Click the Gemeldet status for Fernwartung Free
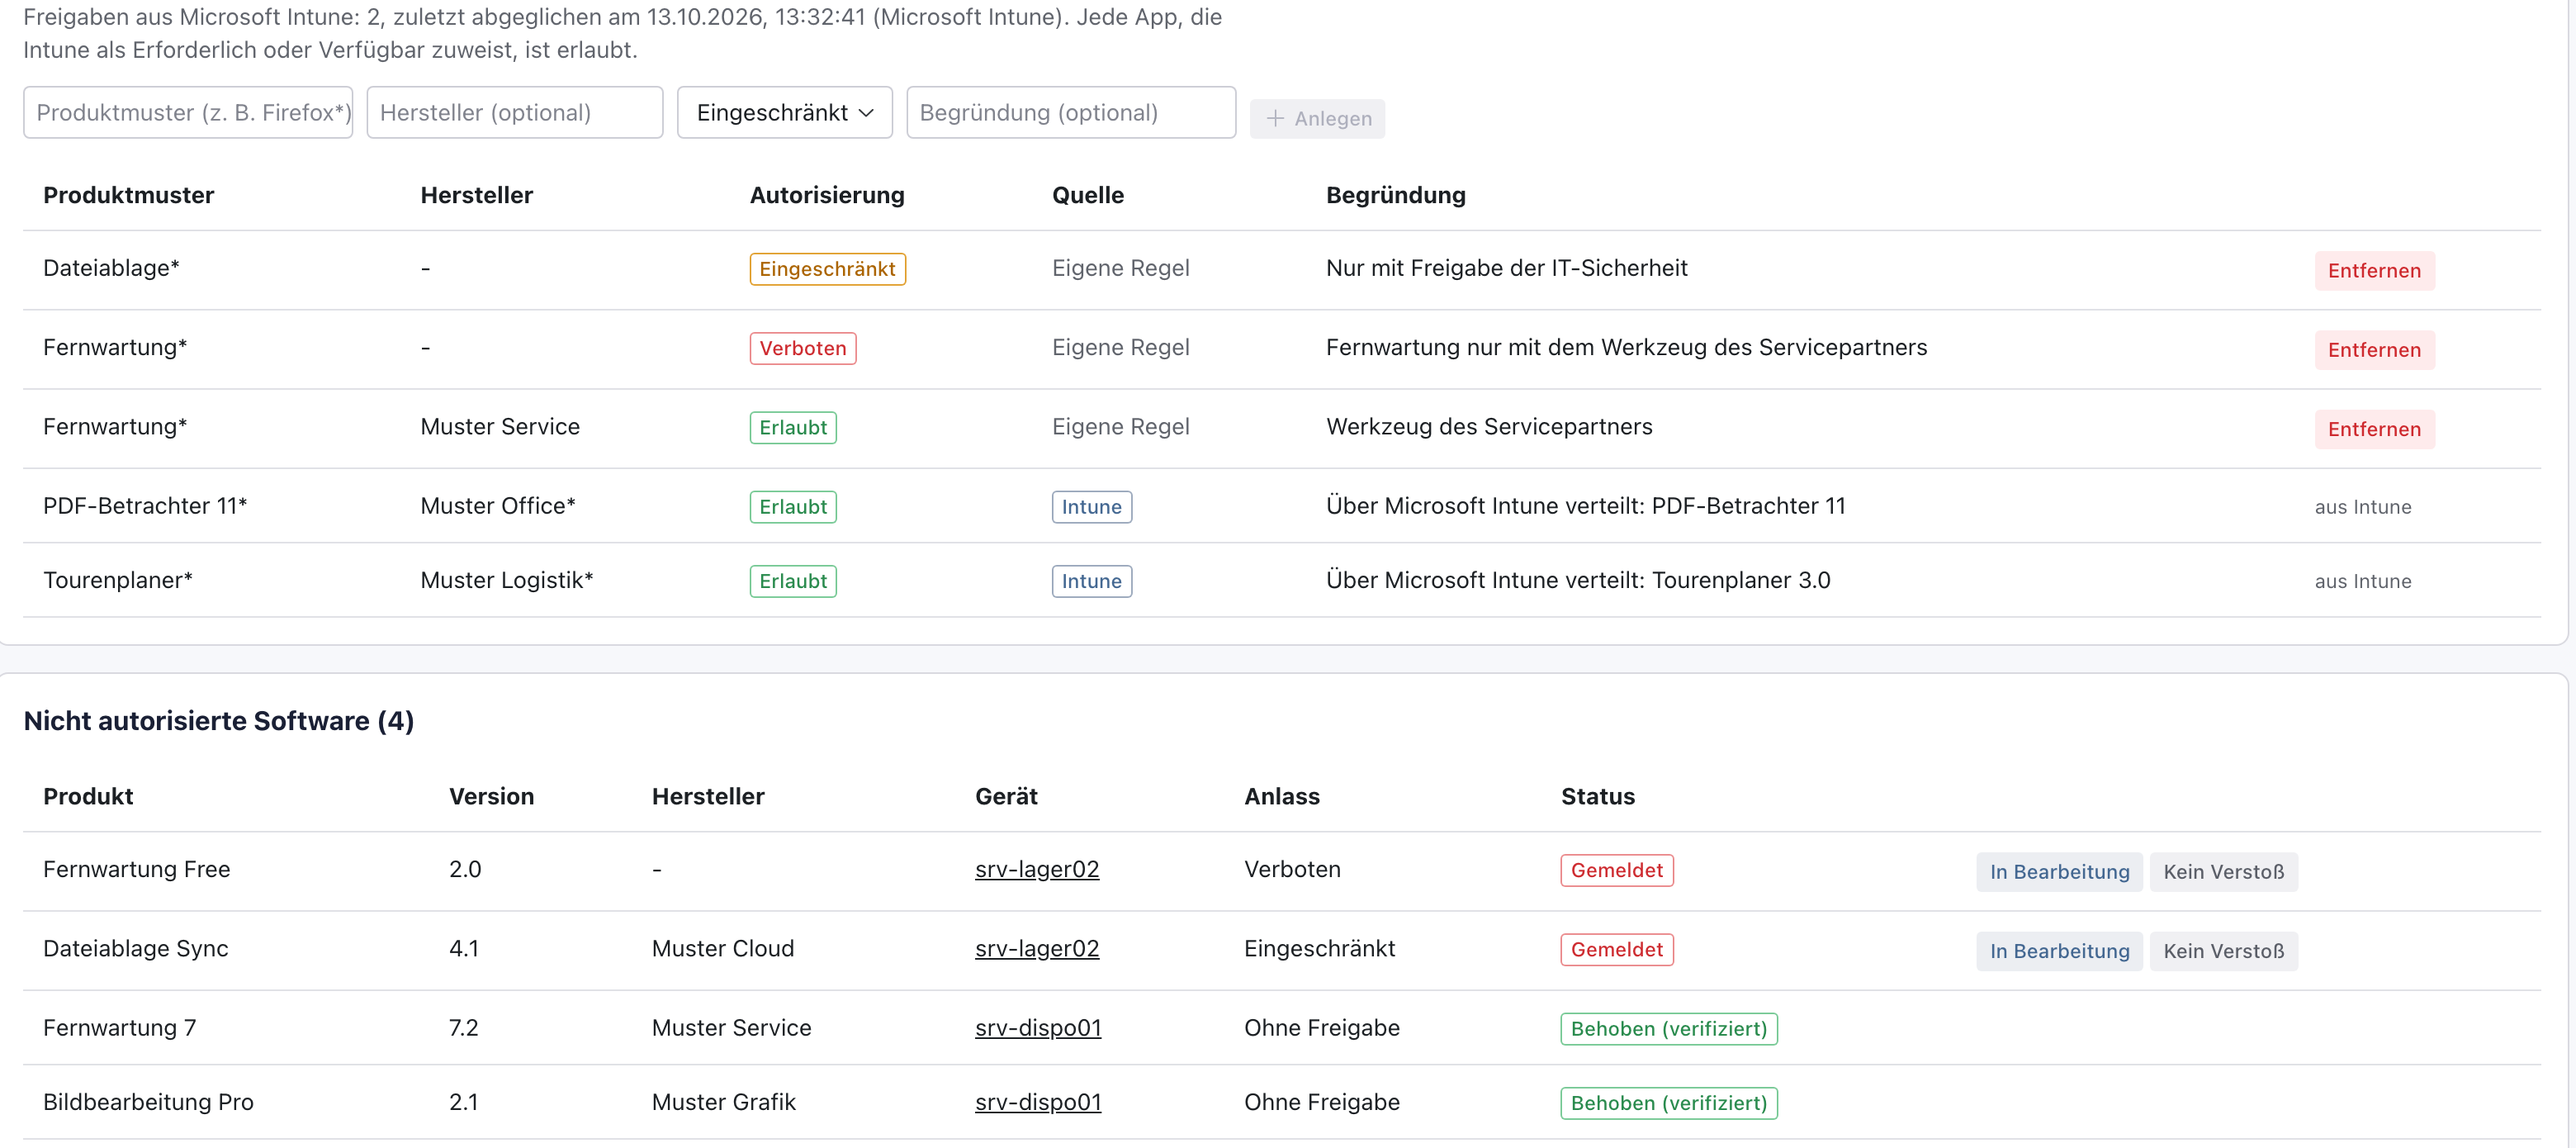2576x1148 pixels. click(1616, 870)
